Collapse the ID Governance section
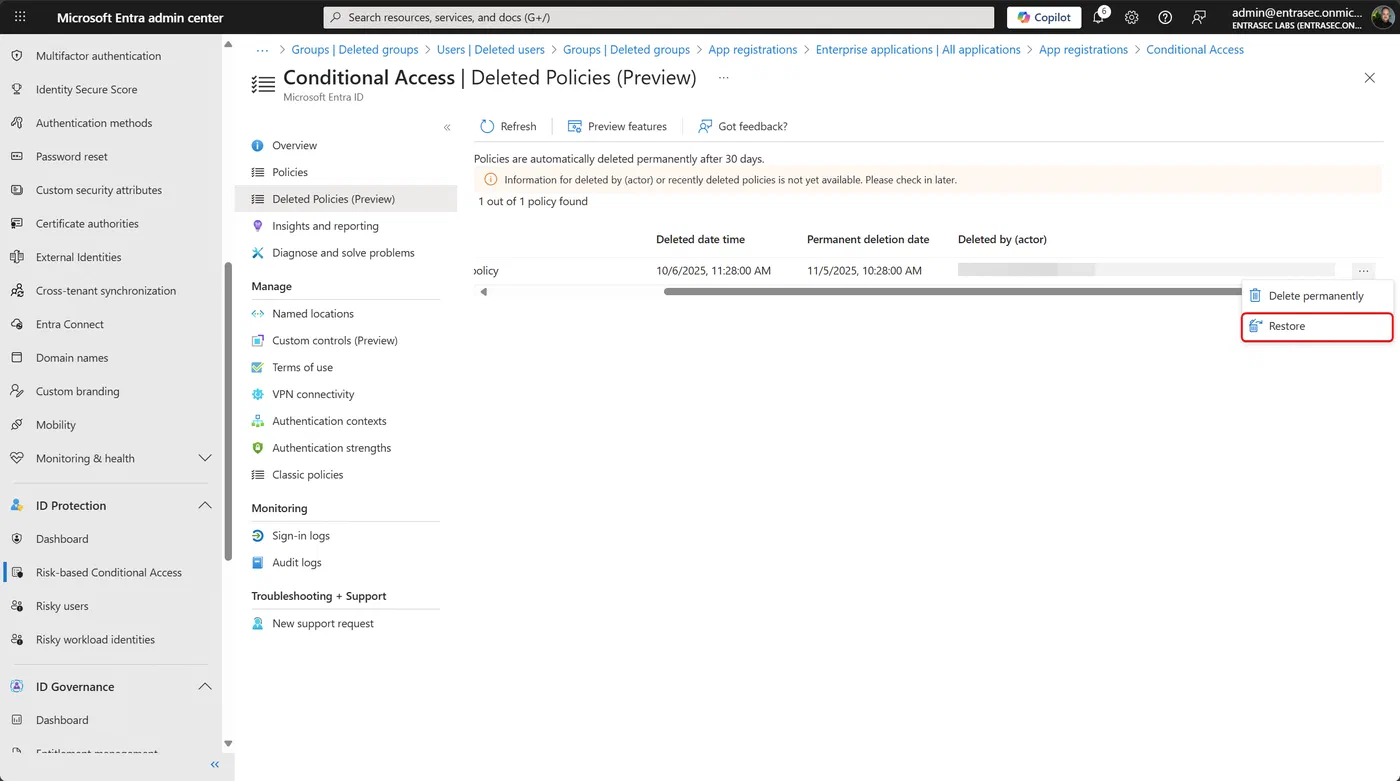 (x=205, y=687)
